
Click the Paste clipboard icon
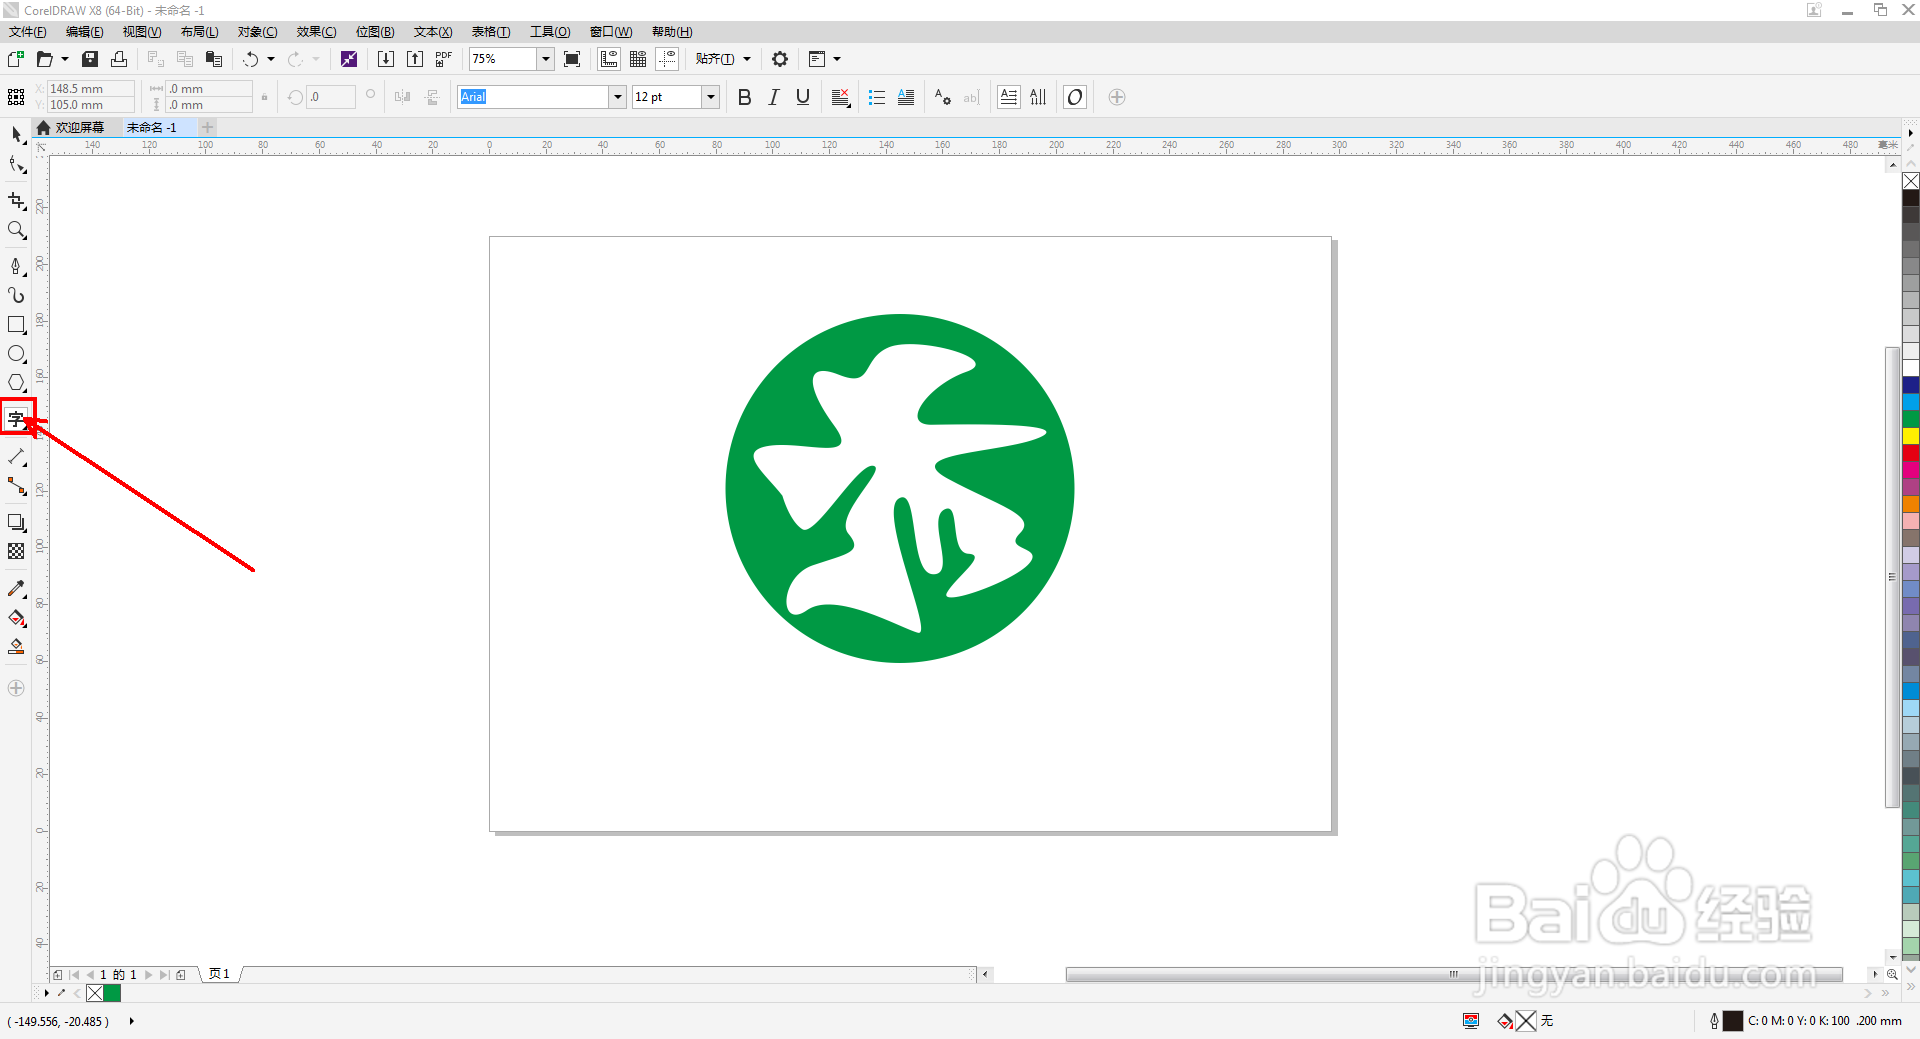point(213,59)
